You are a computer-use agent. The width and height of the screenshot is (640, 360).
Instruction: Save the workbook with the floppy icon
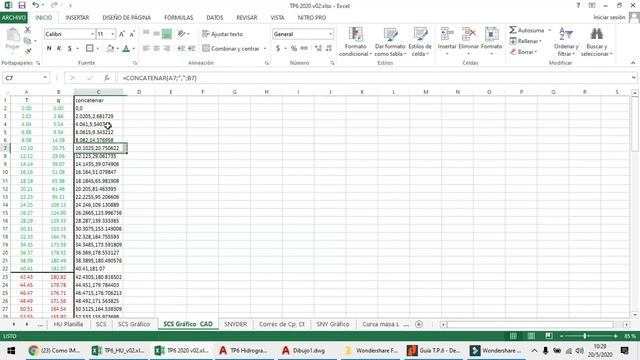[22, 5]
